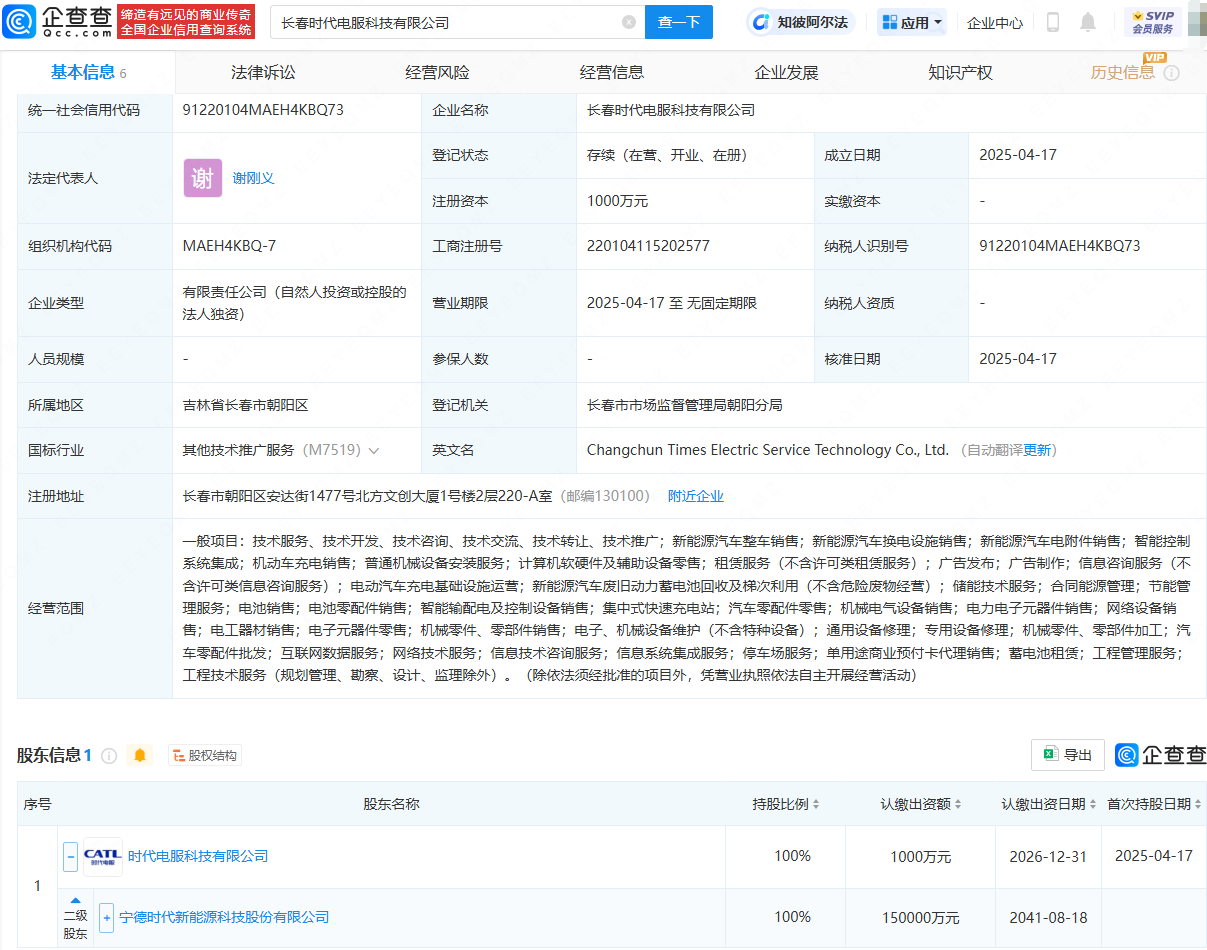Click the 知彼阿尔法 logo button
The width and height of the screenshot is (1207, 950).
coord(800,22)
